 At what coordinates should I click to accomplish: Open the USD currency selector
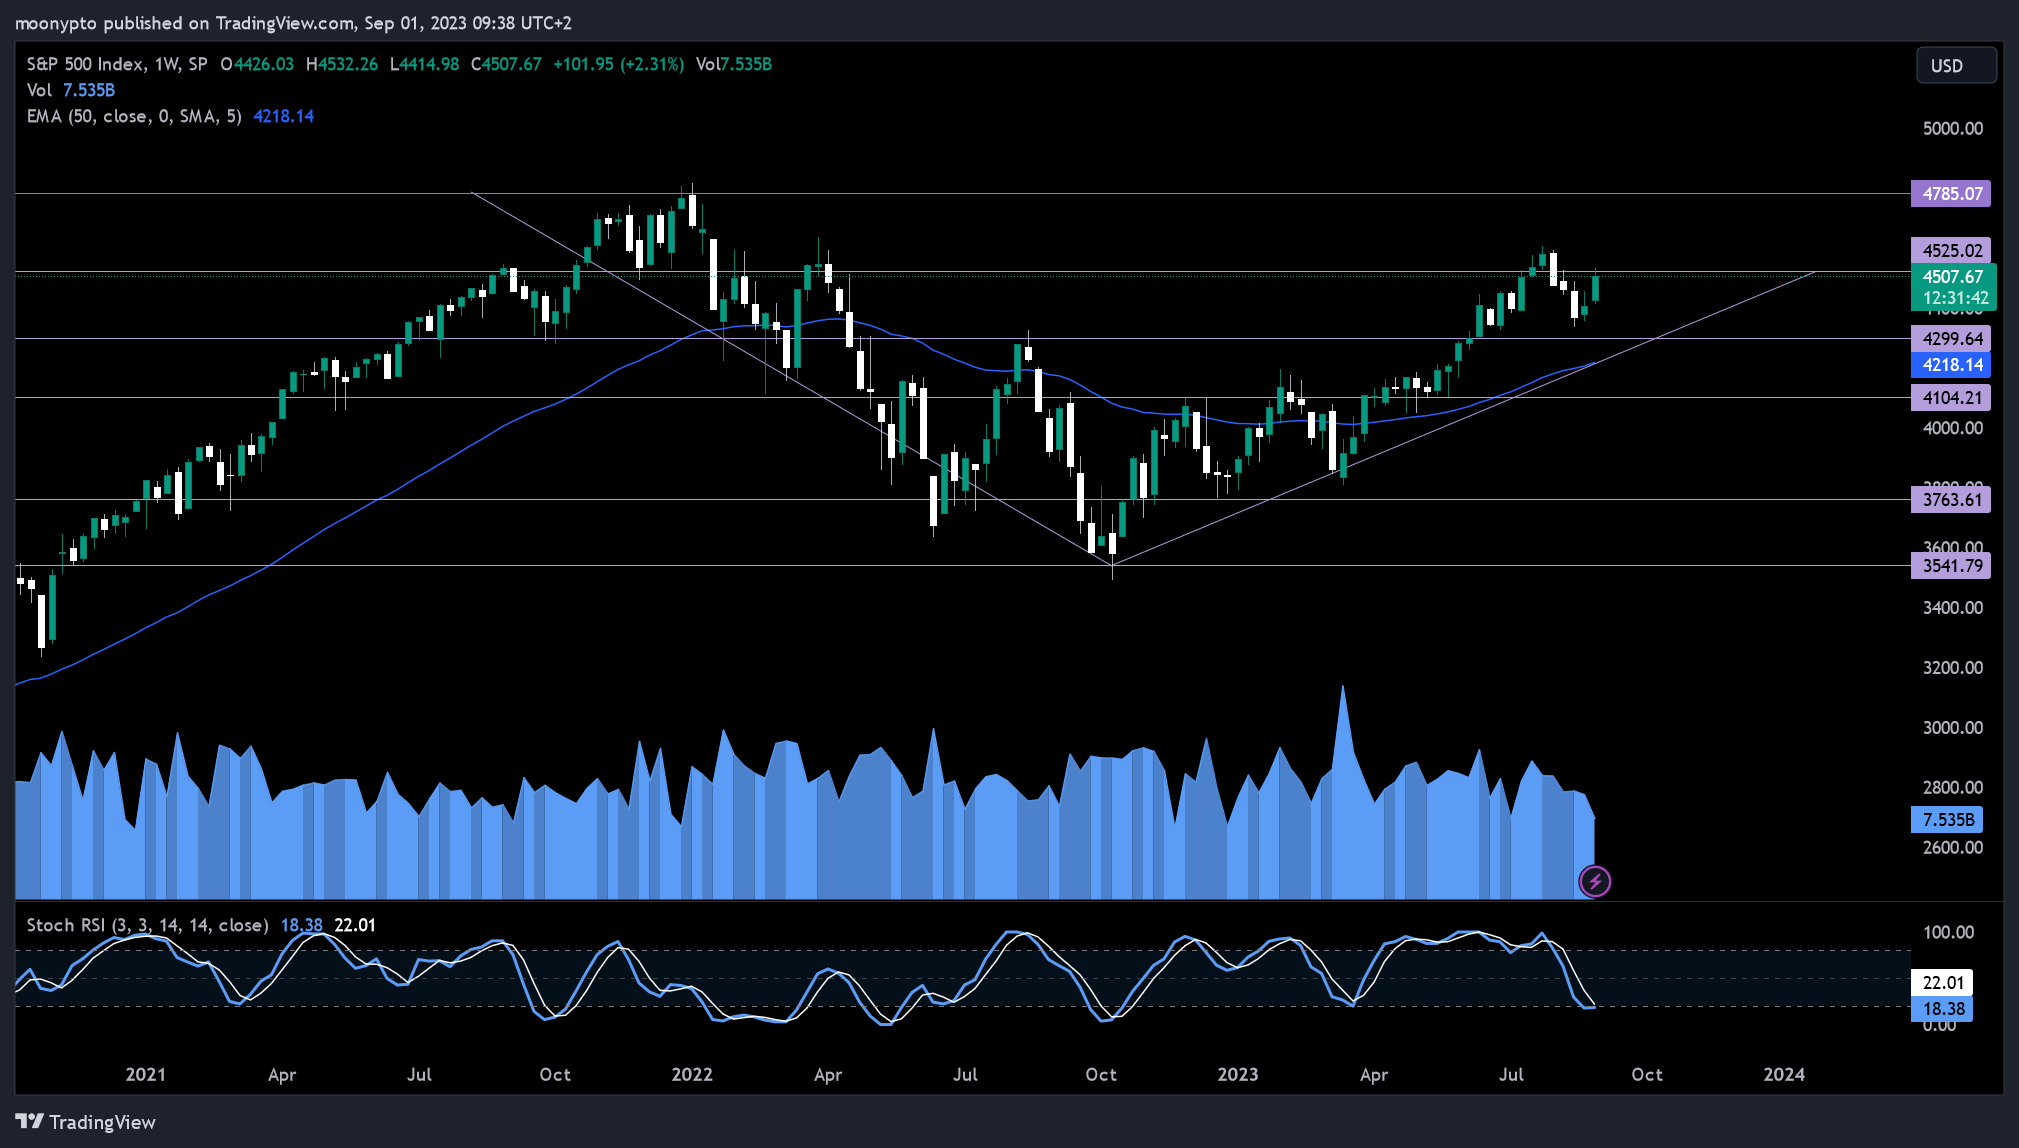tap(1956, 66)
